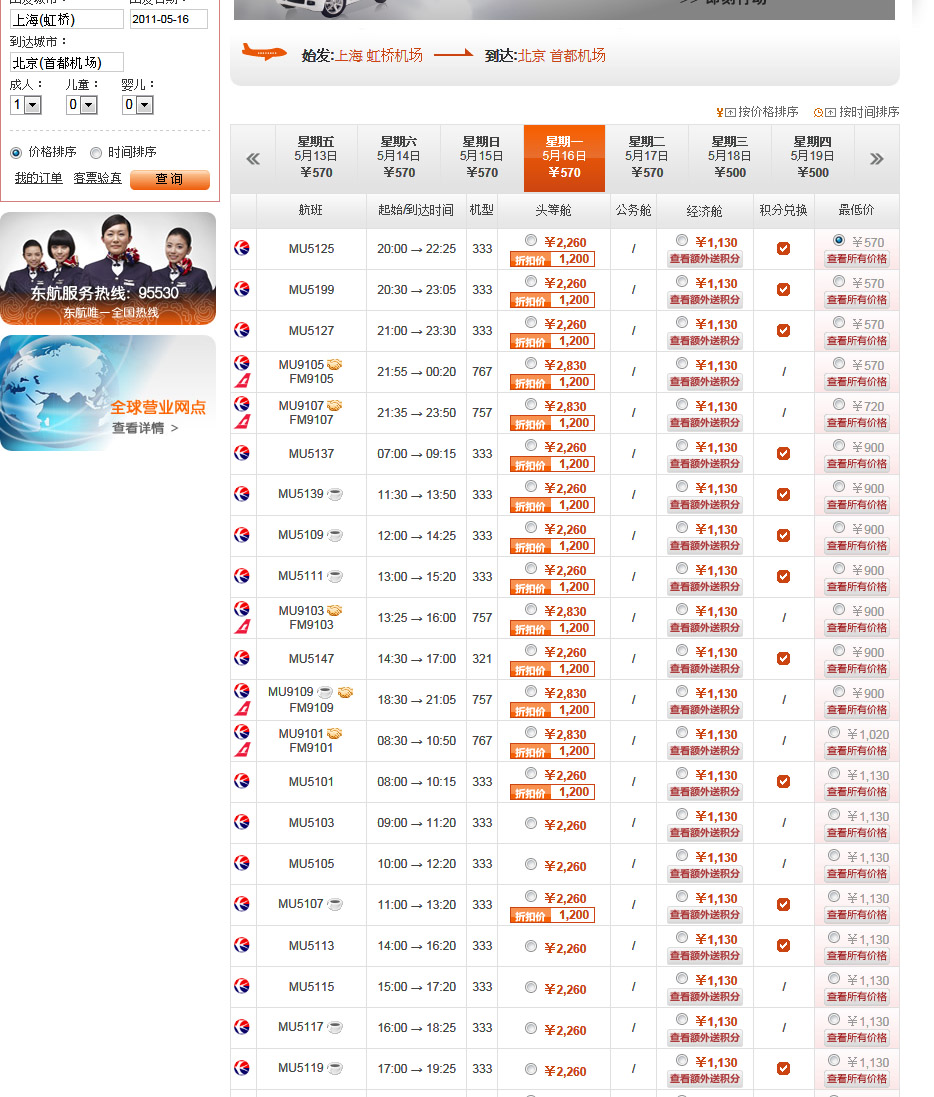
Task: Switch to 星期五 5月13日 date tab
Action: (x=316, y=158)
